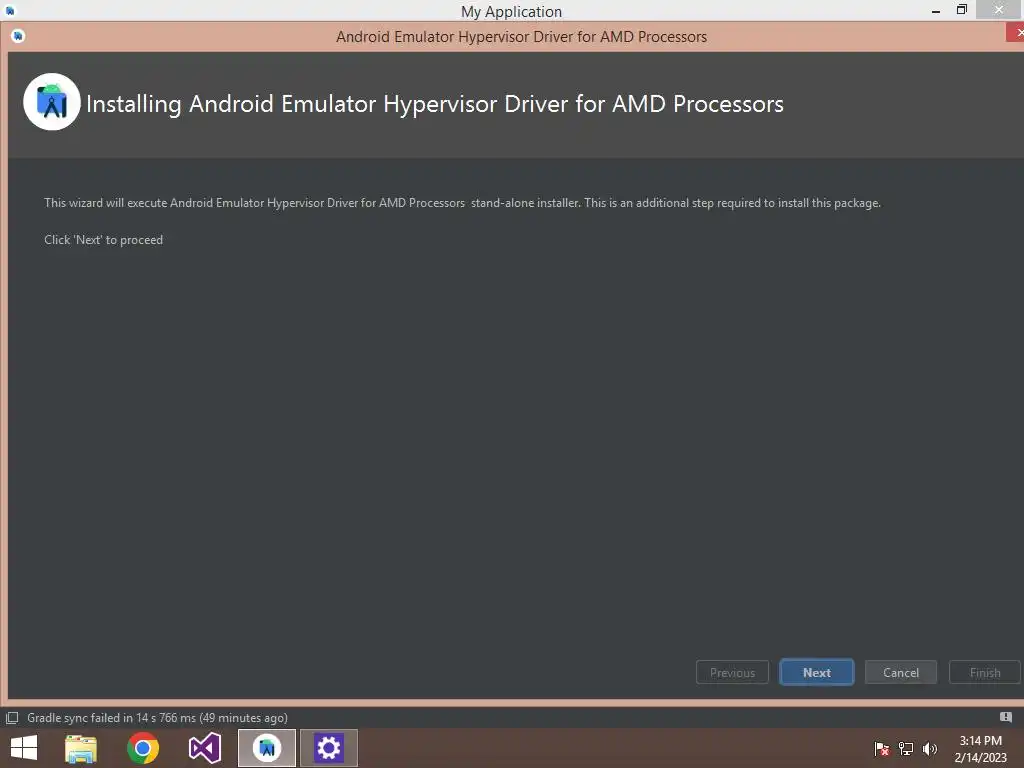Click the dialog title bar Android Studio icon
This screenshot has height=768, width=1024.
18,36
